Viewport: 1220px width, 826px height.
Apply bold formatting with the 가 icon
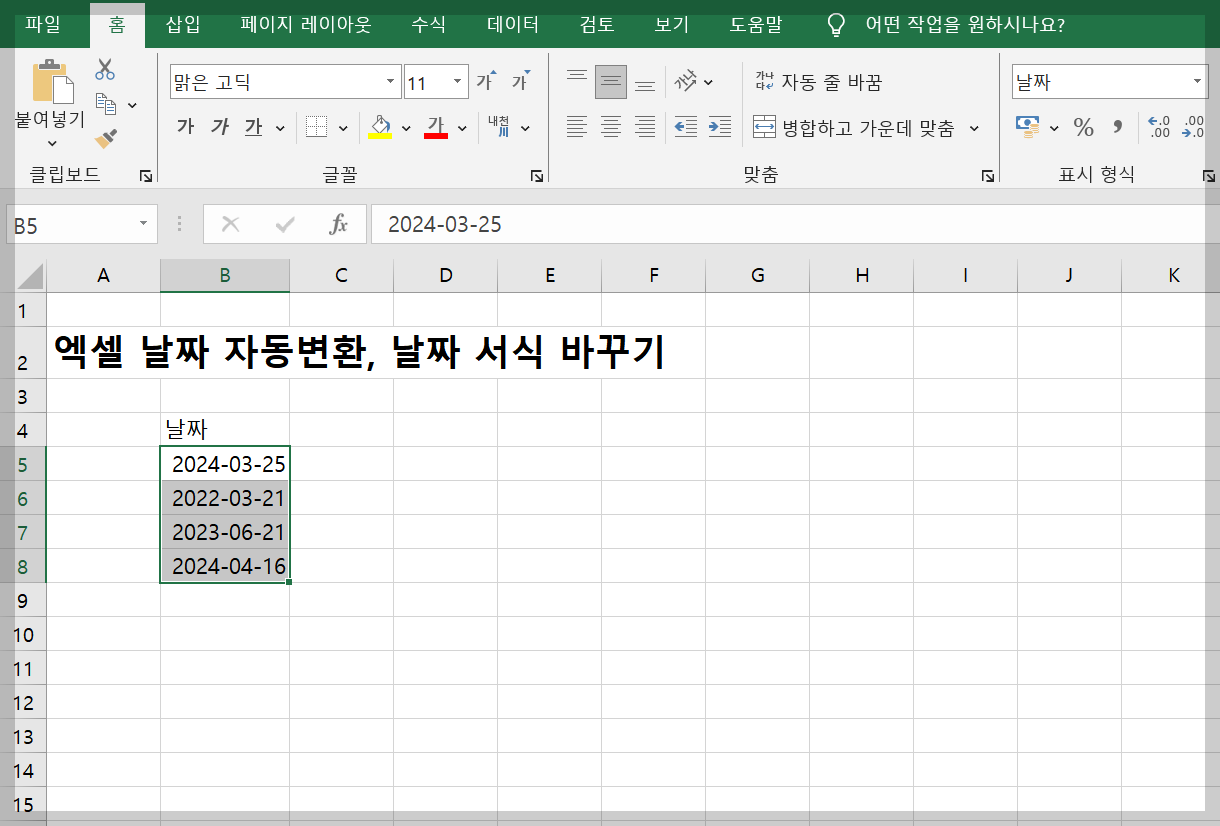(x=185, y=126)
